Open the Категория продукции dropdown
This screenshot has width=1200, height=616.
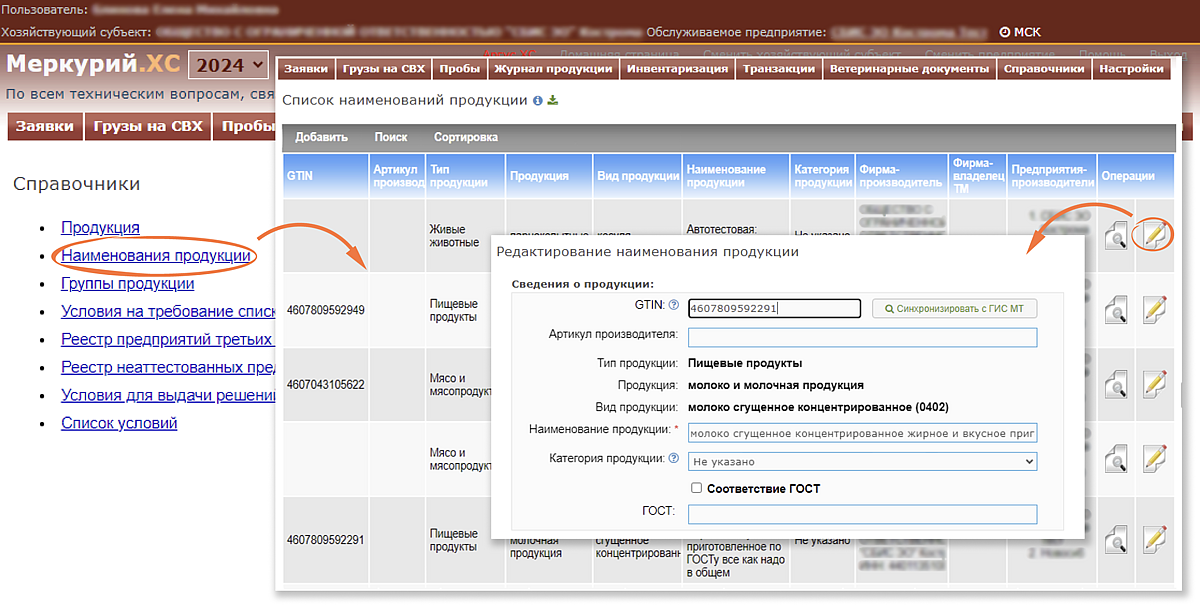(862, 462)
